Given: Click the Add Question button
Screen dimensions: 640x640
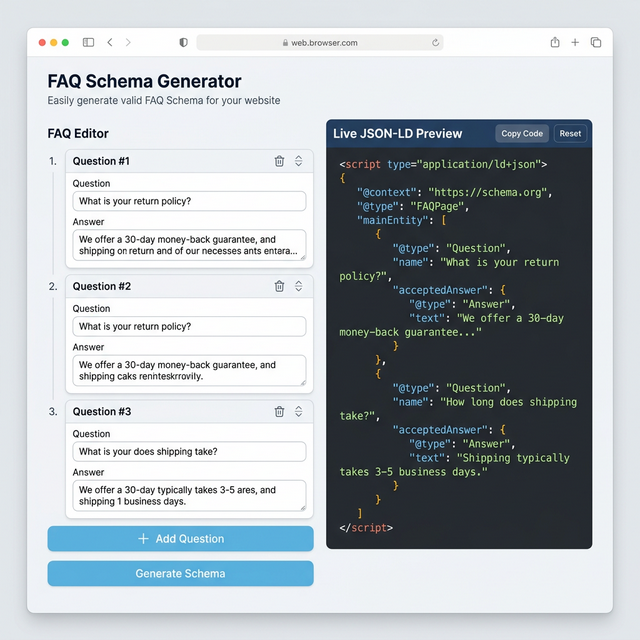Looking at the screenshot, I should coord(180,539).
